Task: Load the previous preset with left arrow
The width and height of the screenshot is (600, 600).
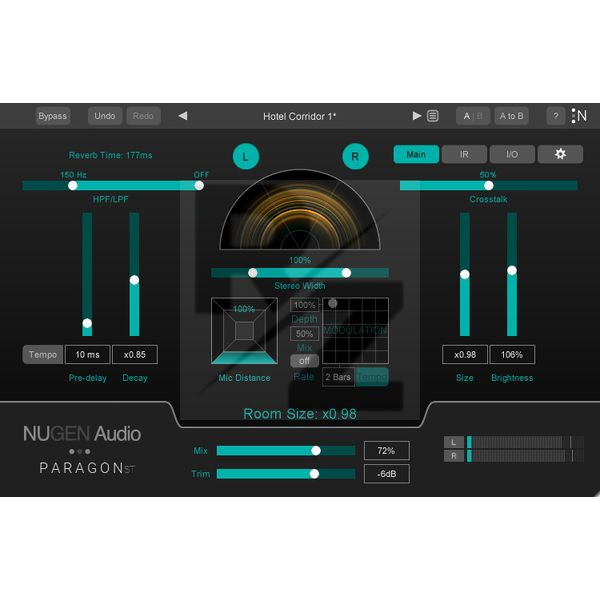Action: 183,116
